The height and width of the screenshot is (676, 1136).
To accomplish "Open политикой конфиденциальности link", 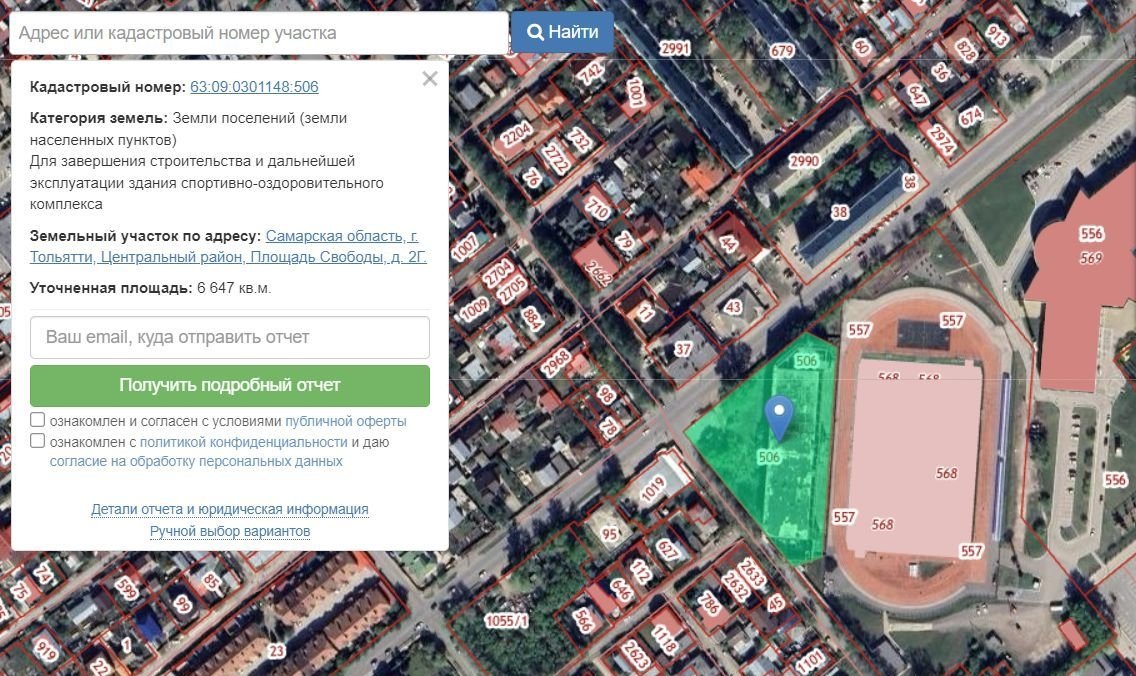I will pyautogui.click(x=243, y=442).
